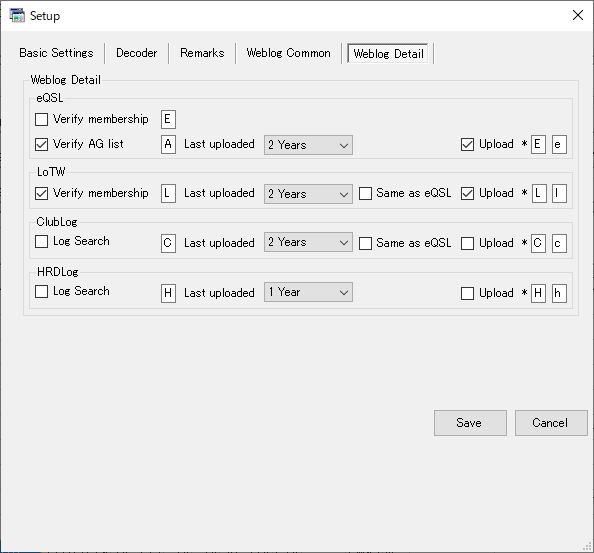Enable eQSL Verify membership checkbox
The height and width of the screenshot is (553, 594).
click(41, 119)
